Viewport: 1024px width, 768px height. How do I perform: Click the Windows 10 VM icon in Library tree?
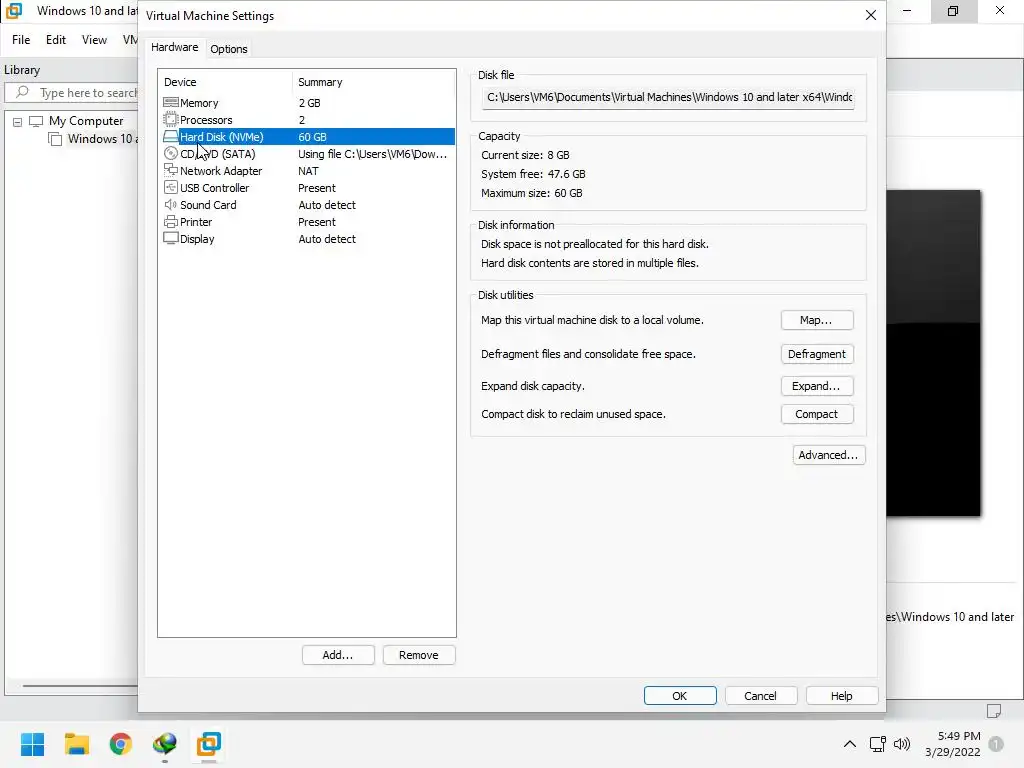[56, 138]
